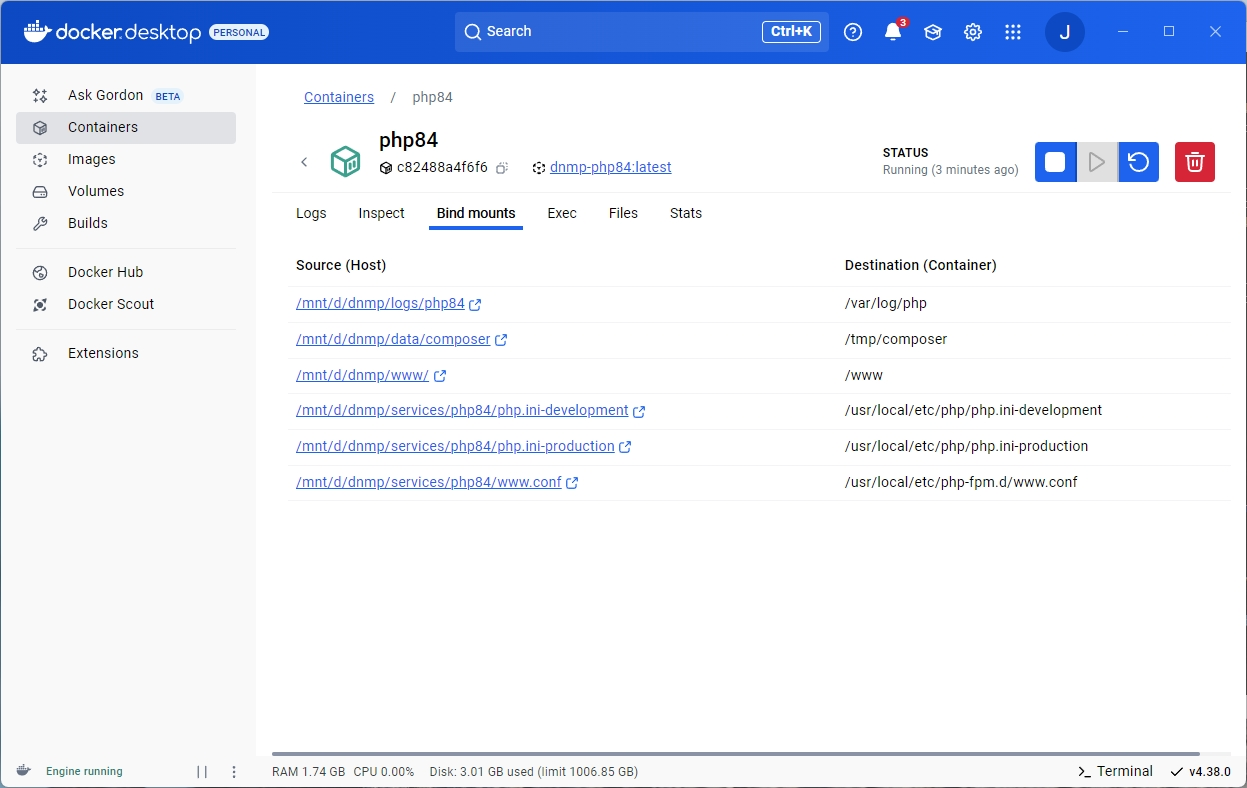Restart the php84 container
Screen dimensions: 1247x788
pos(1138,162)
